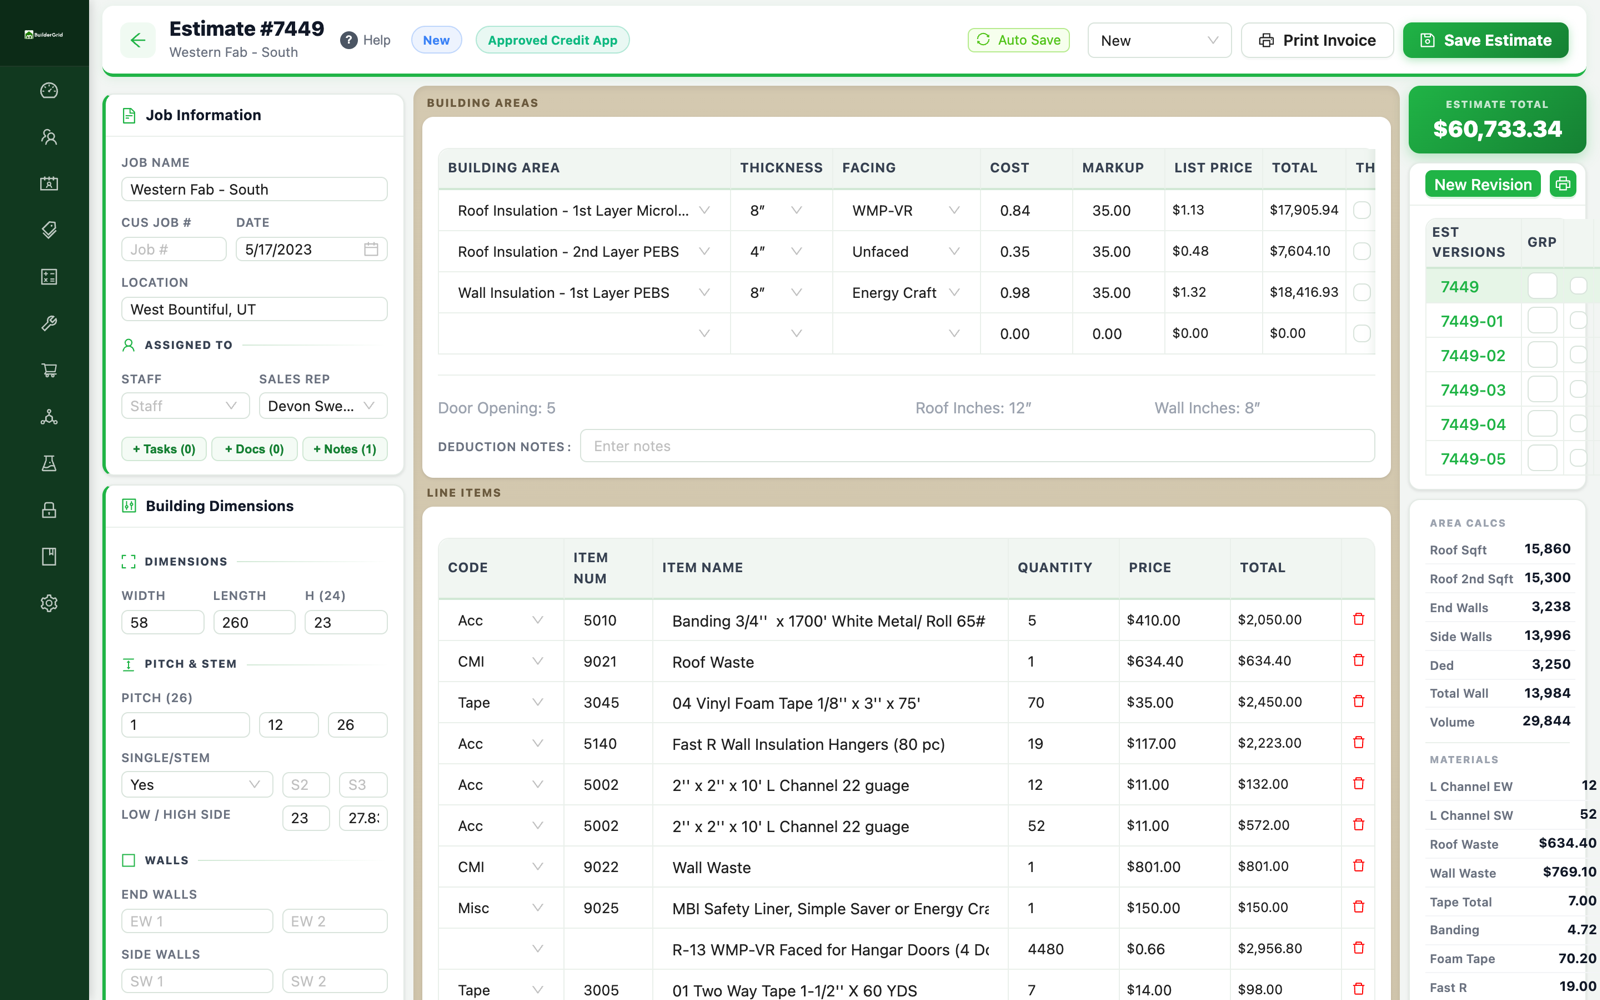
Task: Click the Width field showing 58
Action: tap(162, 622)
